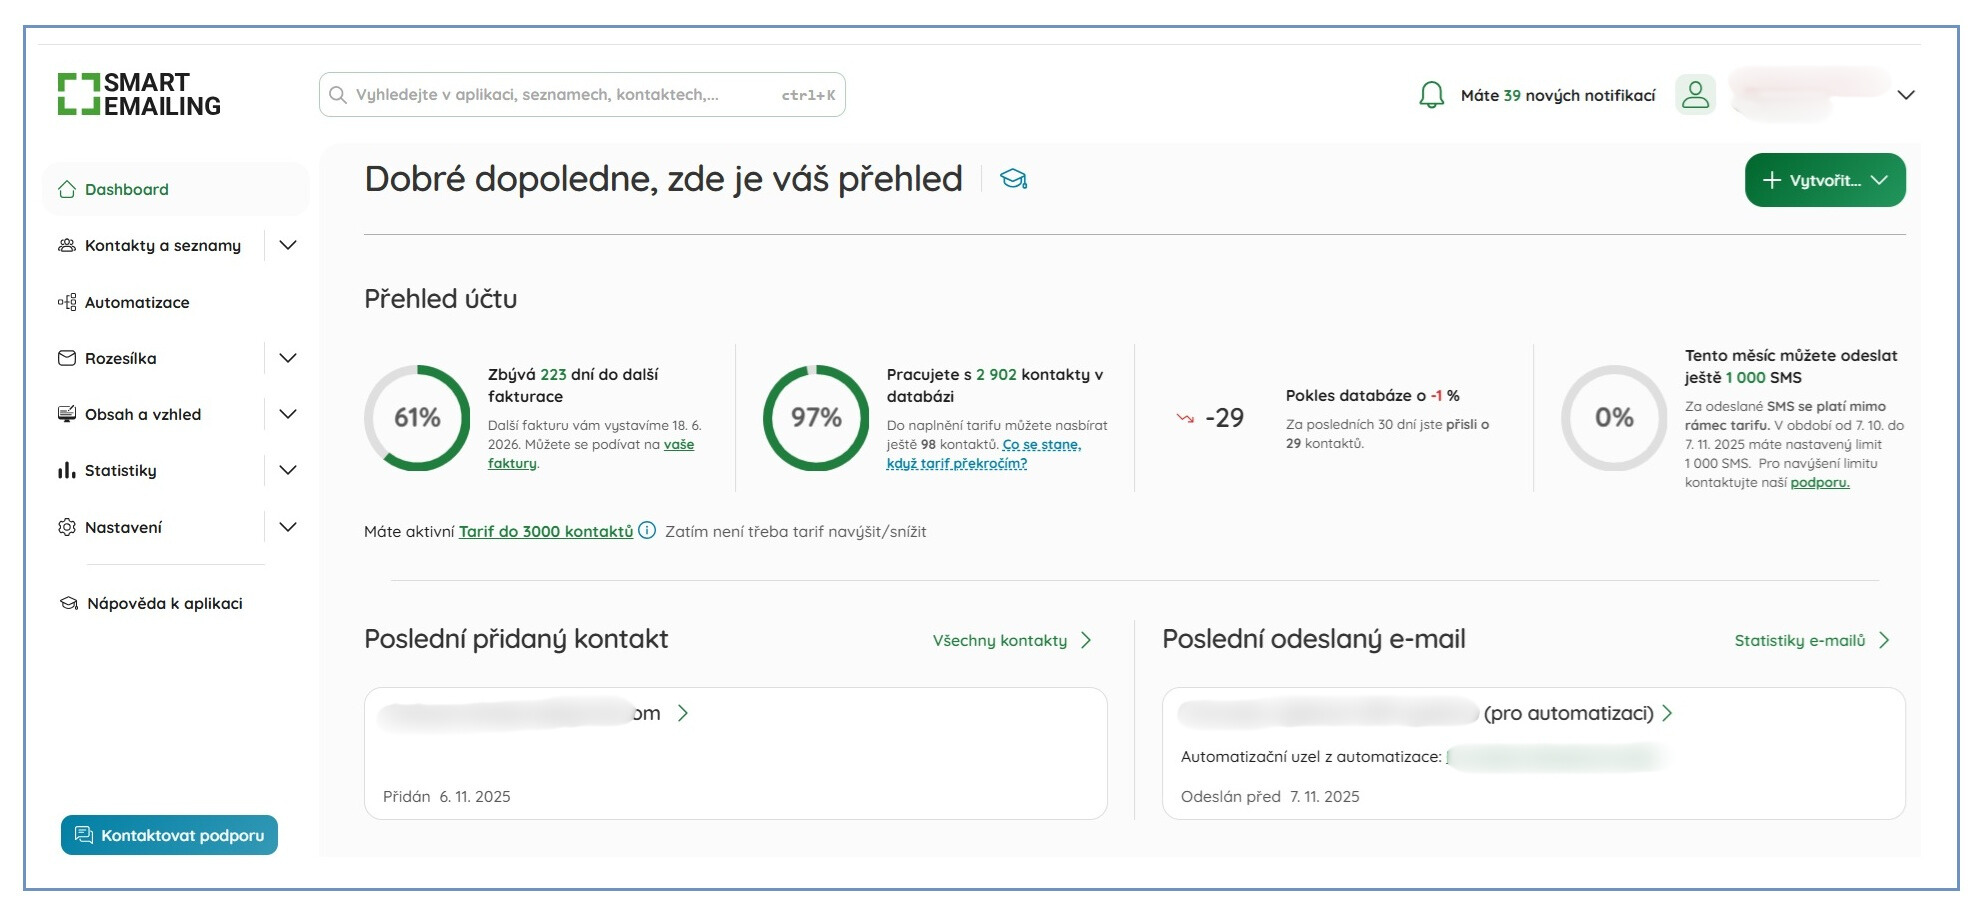Click the graduation cap icon beside the heading
Screen dimensions: 1986x919
pos(1013,179)
